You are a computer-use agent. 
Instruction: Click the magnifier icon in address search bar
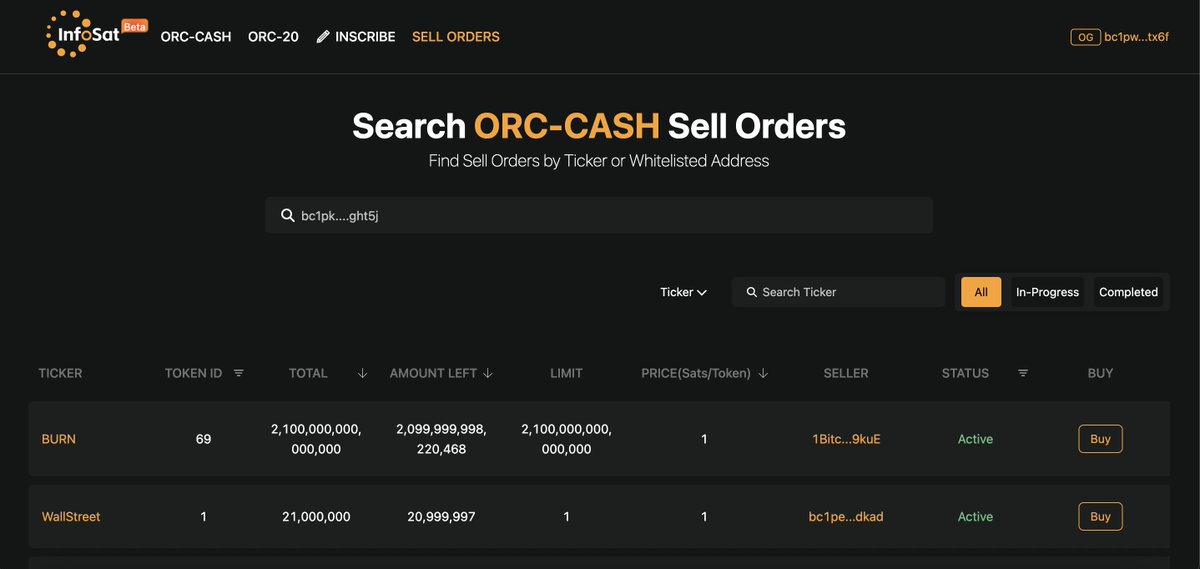point(287,215)
